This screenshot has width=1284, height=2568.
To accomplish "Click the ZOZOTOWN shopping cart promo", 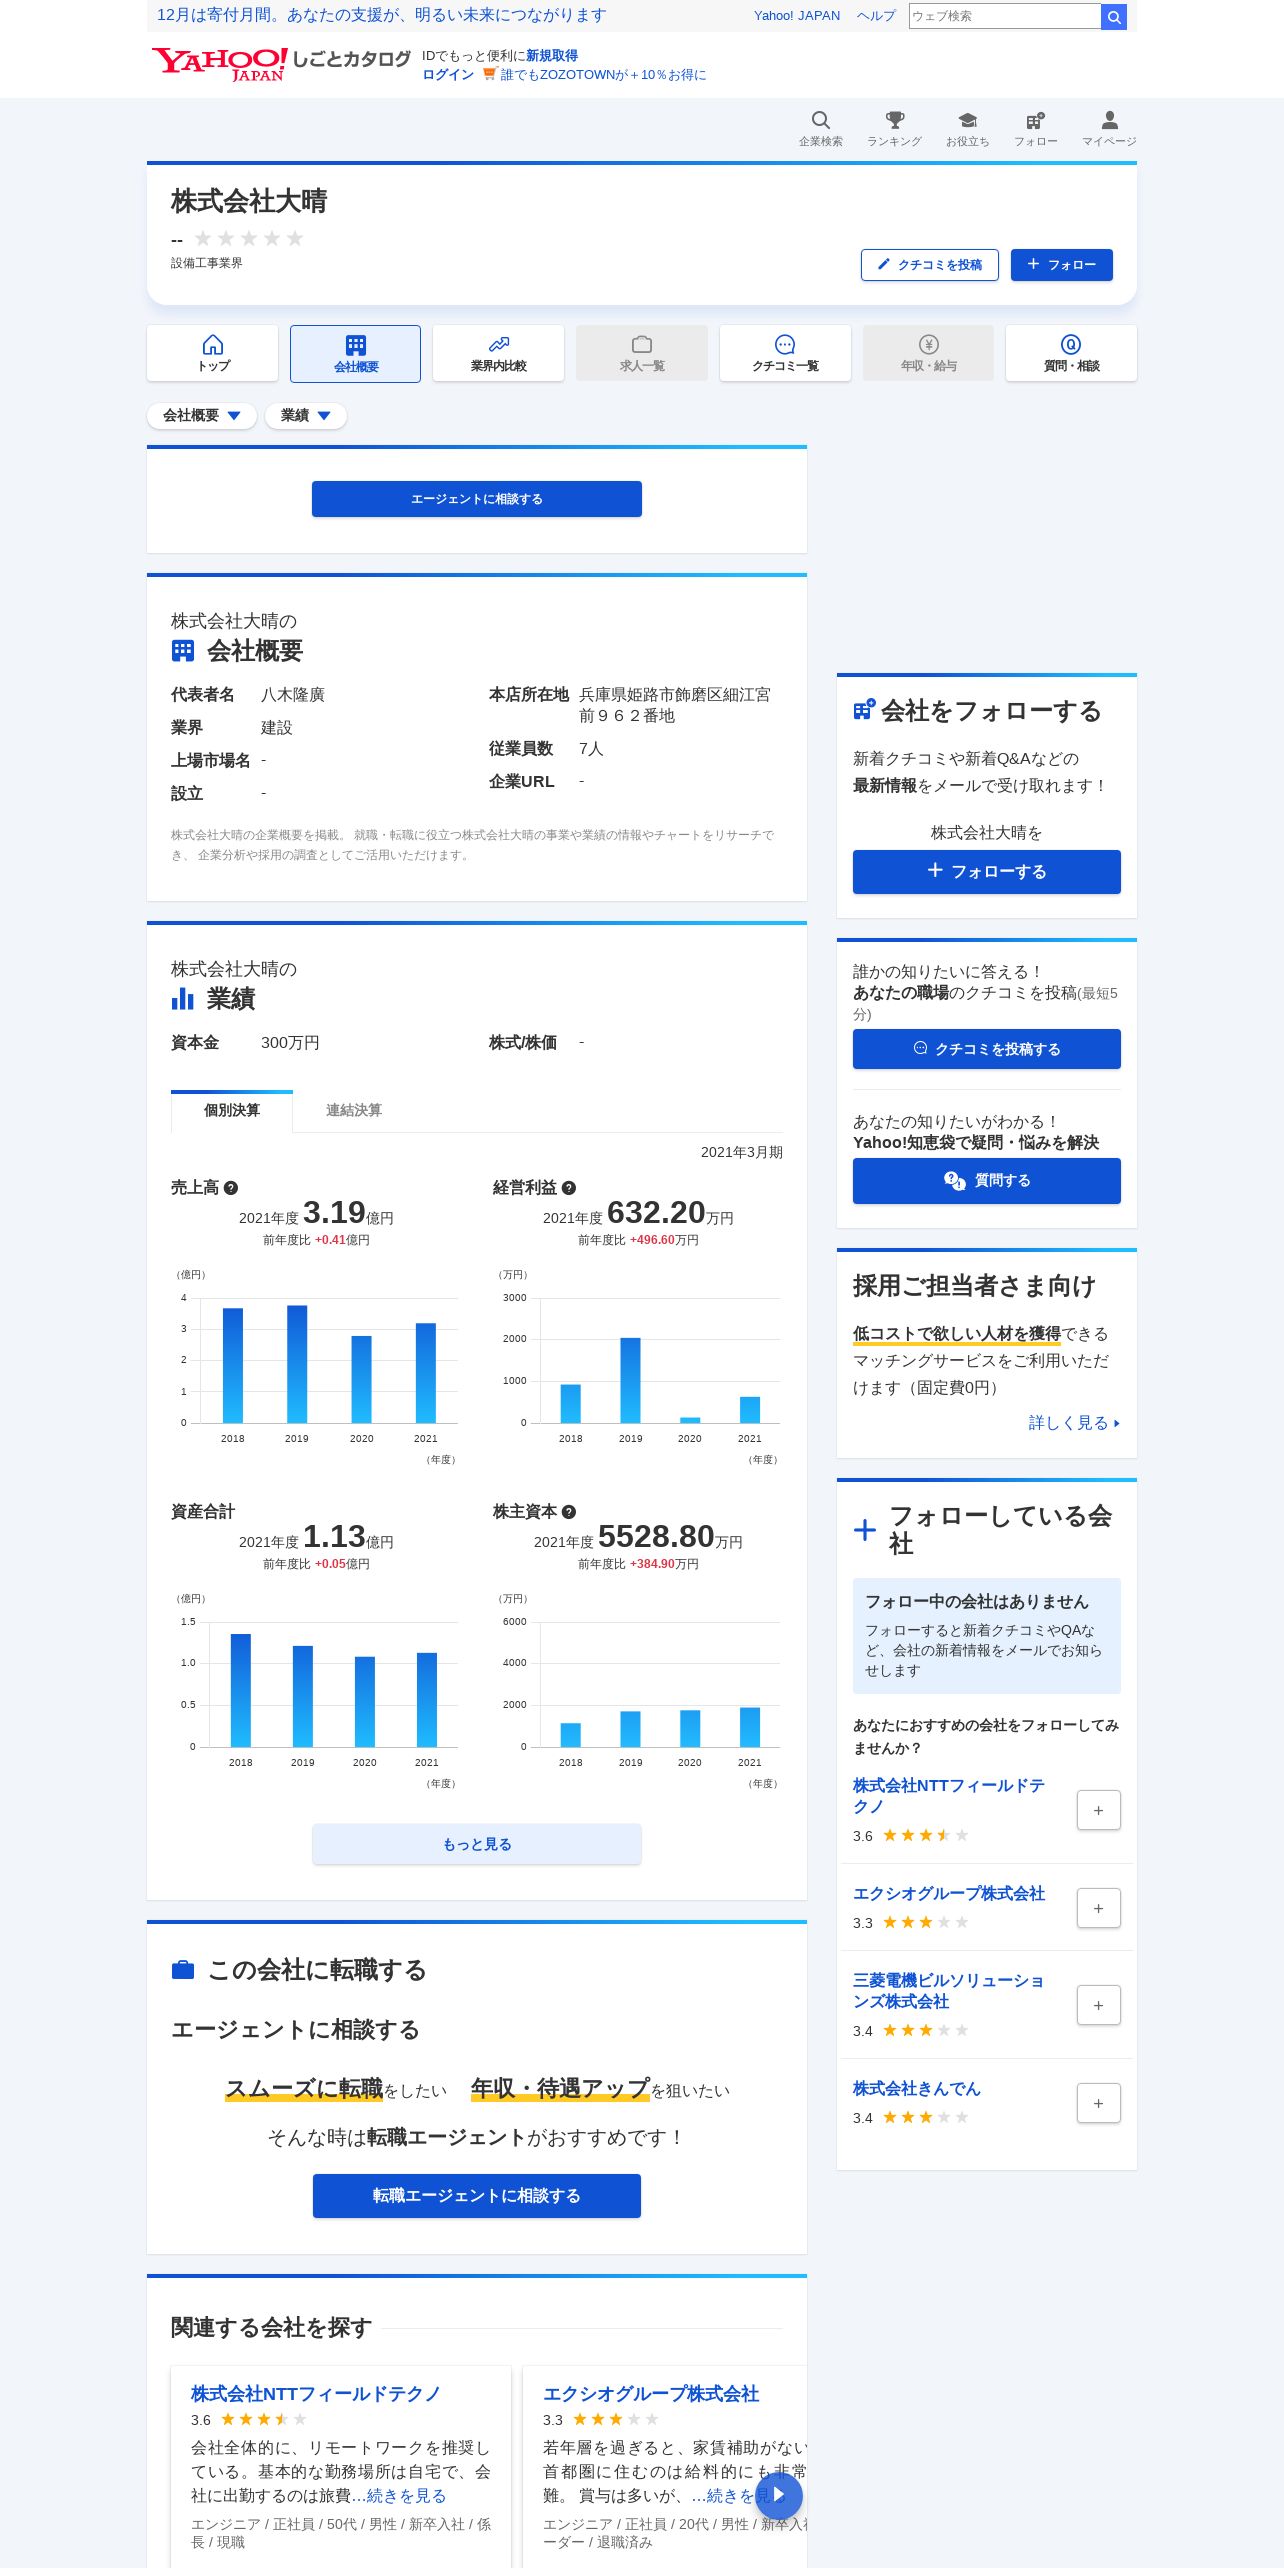I will click(594, 75).
